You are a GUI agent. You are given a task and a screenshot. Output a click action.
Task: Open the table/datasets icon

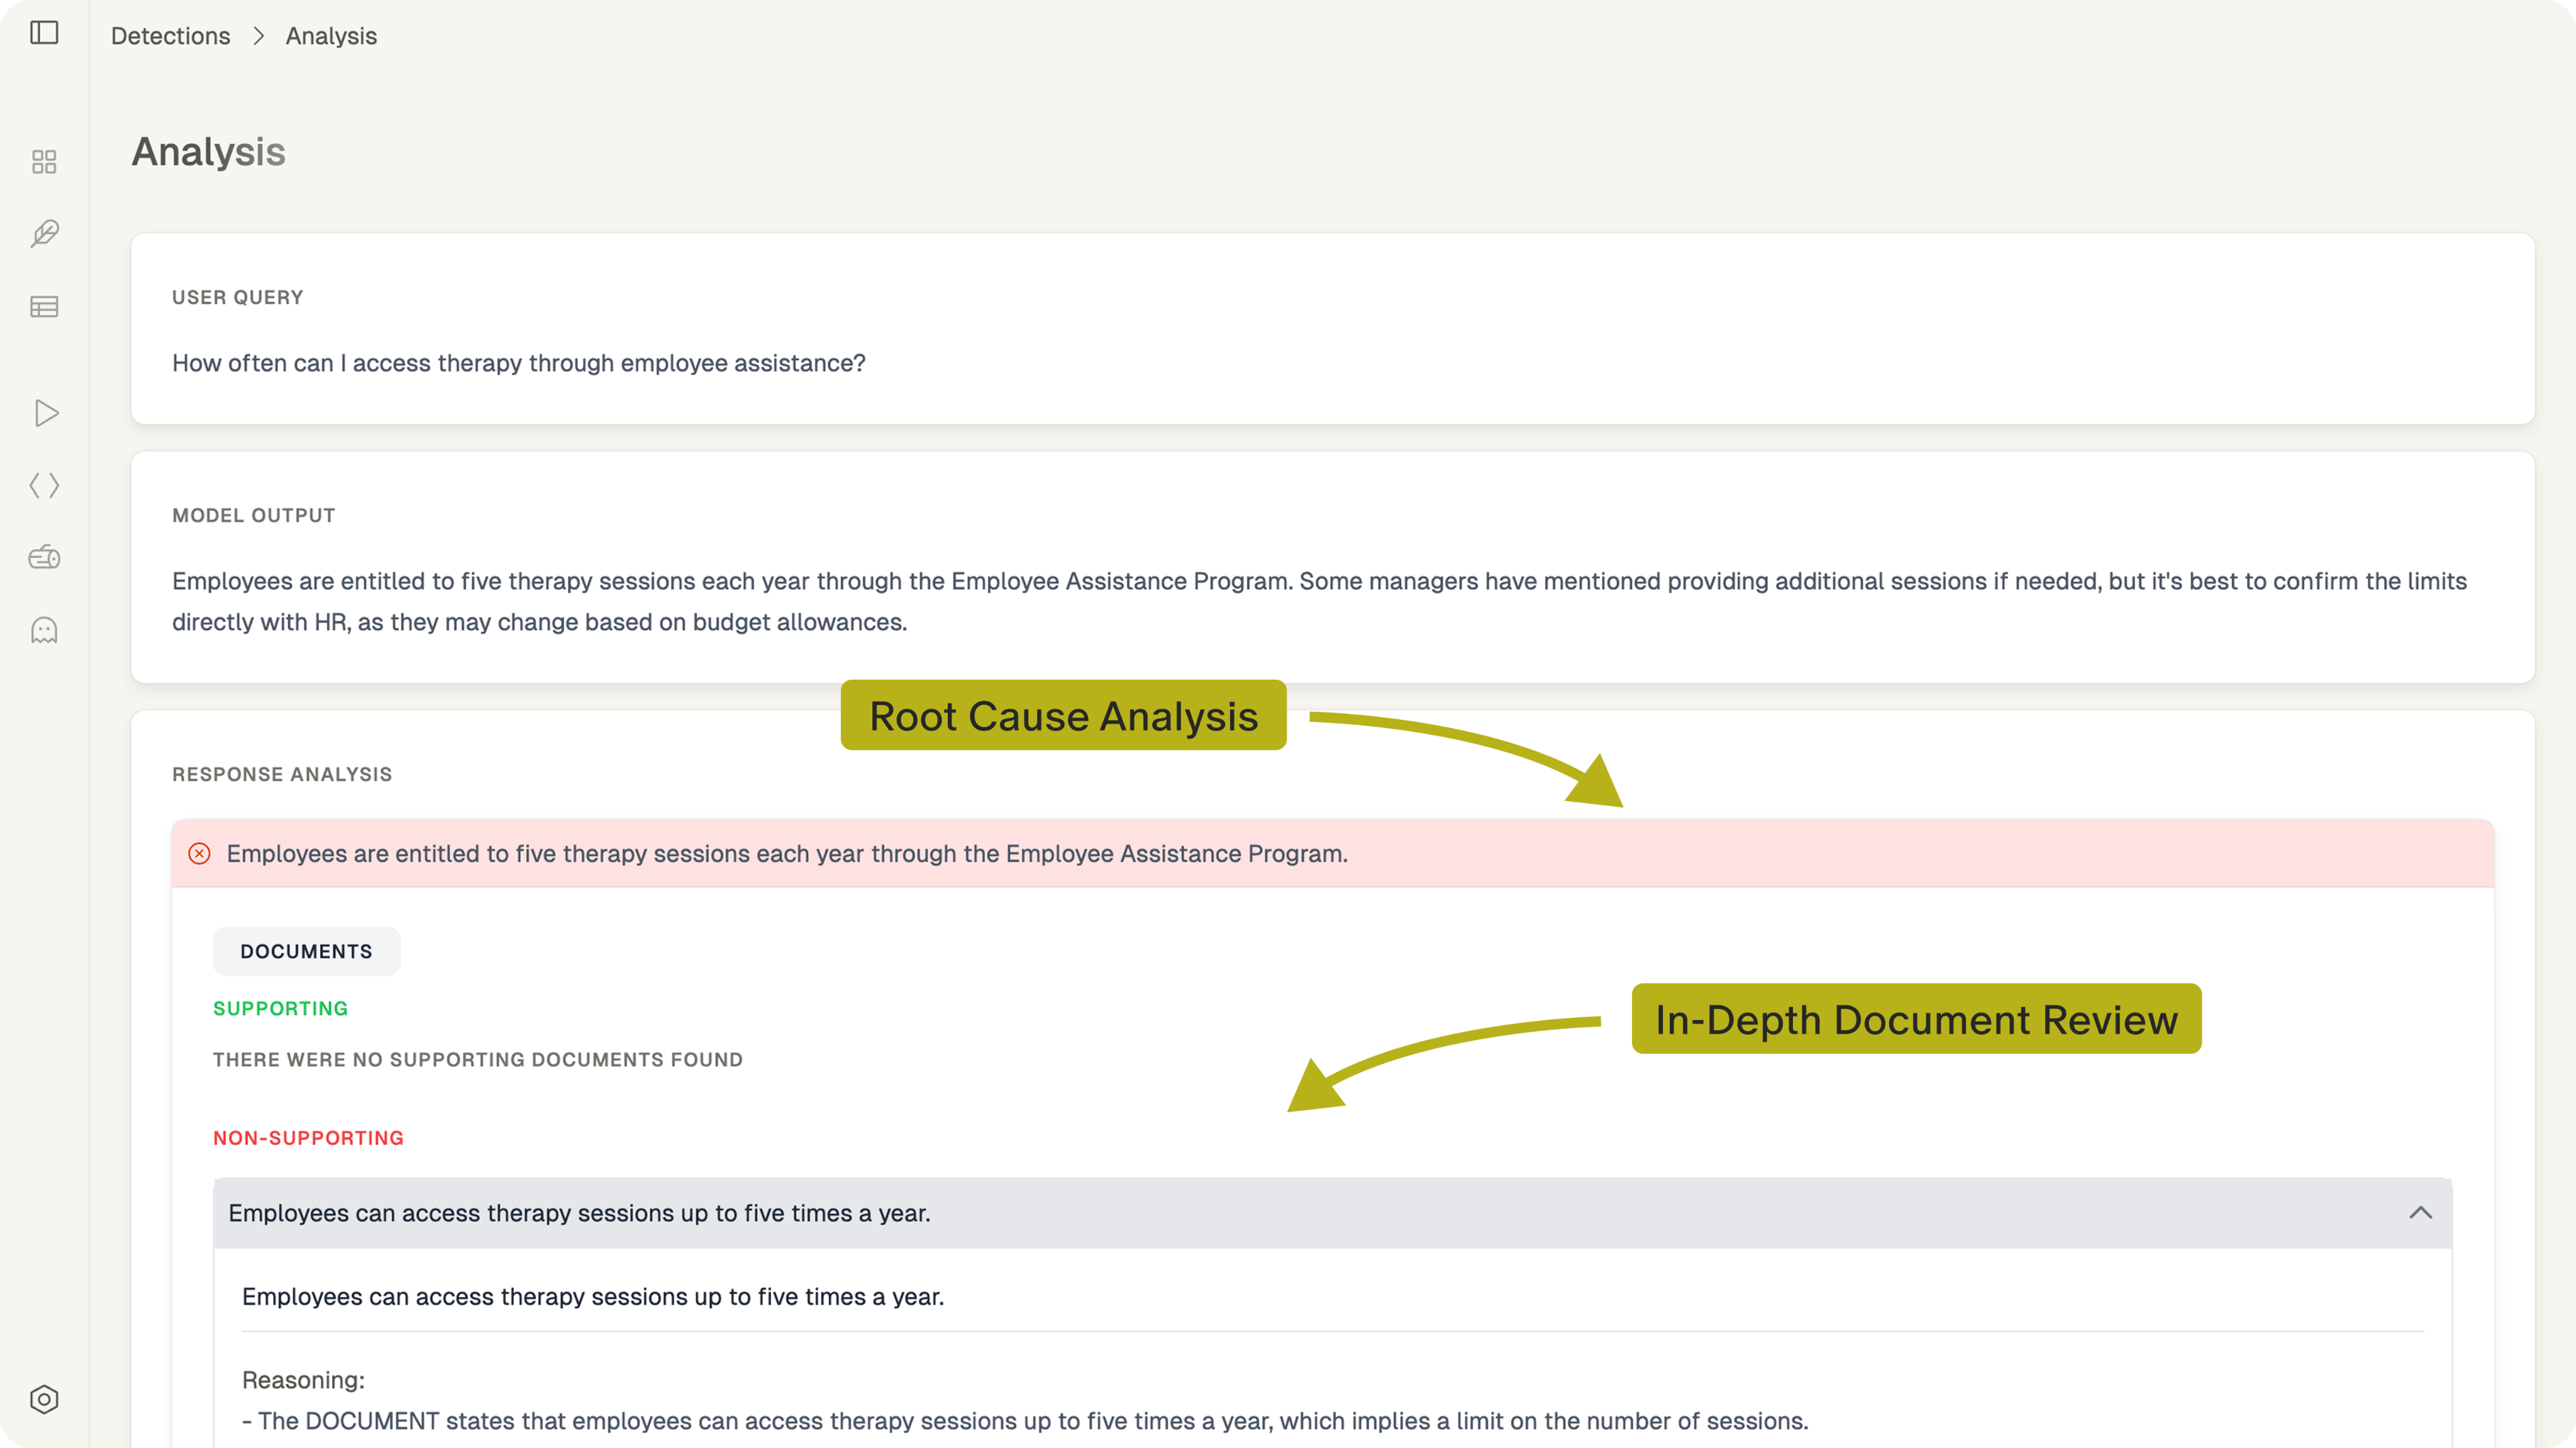[x=44, y=307]
